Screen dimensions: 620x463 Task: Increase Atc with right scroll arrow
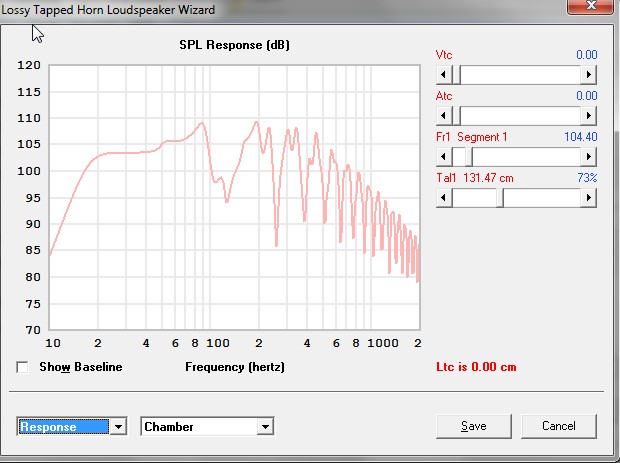click(x=588, y=115)
